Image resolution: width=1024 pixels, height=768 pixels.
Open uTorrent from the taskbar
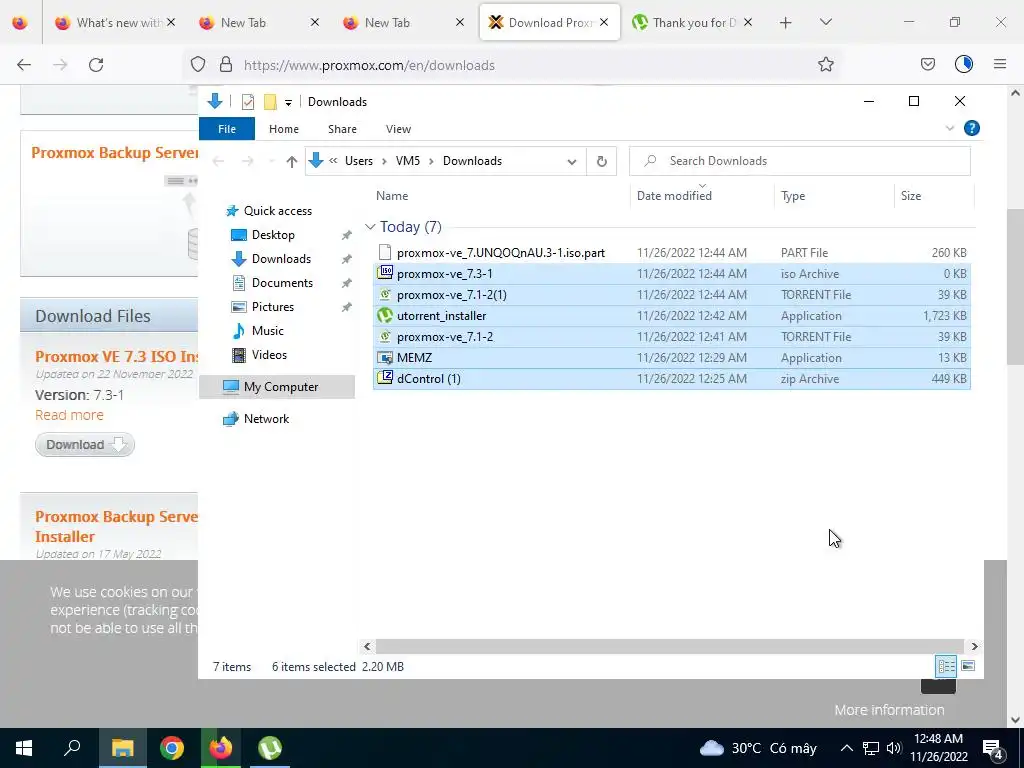(270, 748)
